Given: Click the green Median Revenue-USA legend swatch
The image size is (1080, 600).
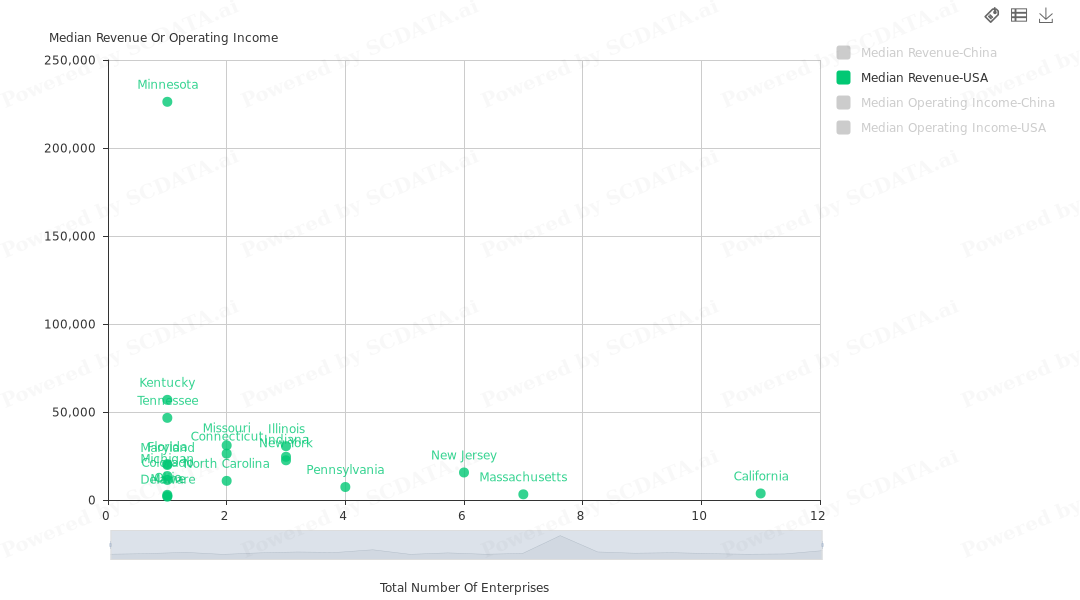Looking at the screenshot, I should pos(844,78).
